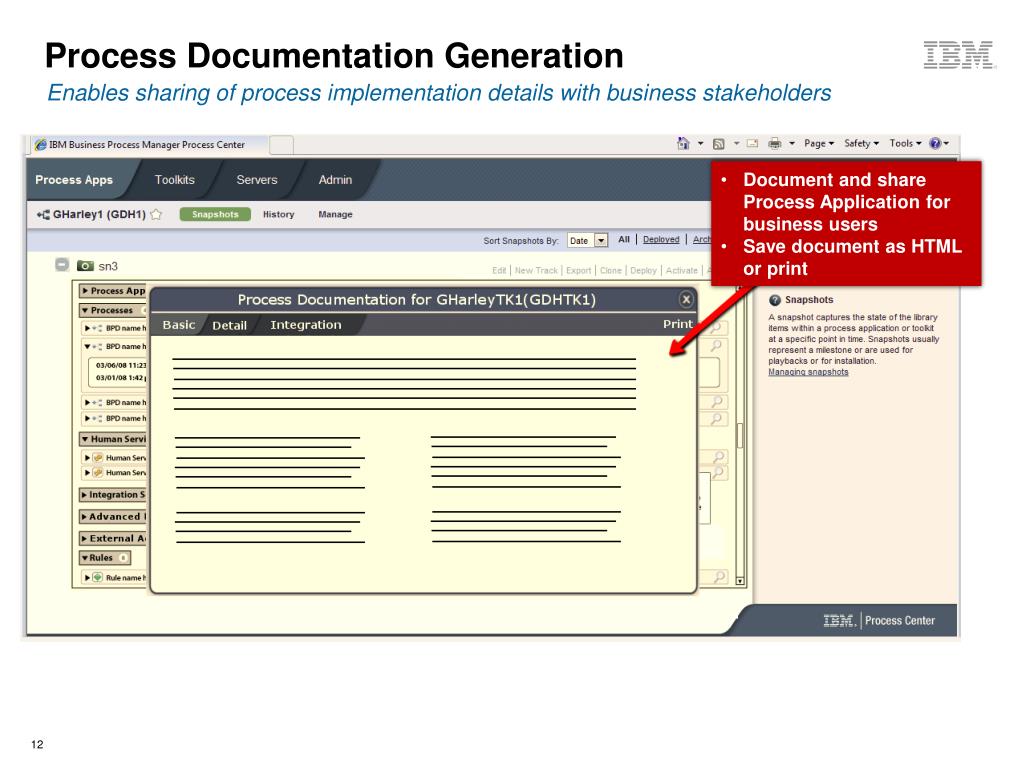Open the Managing snapshots link
Viewport: 1024px width, 768px height.
click(x=808, y=372)
